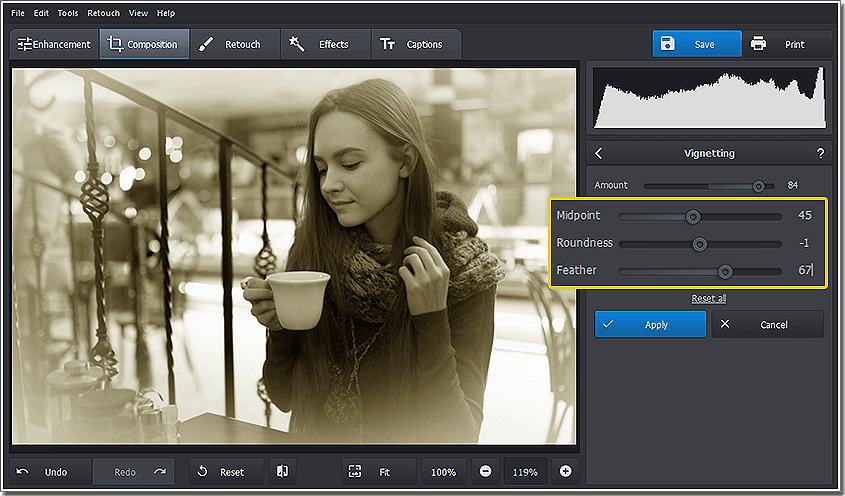Zoom out with the minus icon
The width and height of the screenshot is (845, 496).
pyautogui.click(x=485, y=471)
